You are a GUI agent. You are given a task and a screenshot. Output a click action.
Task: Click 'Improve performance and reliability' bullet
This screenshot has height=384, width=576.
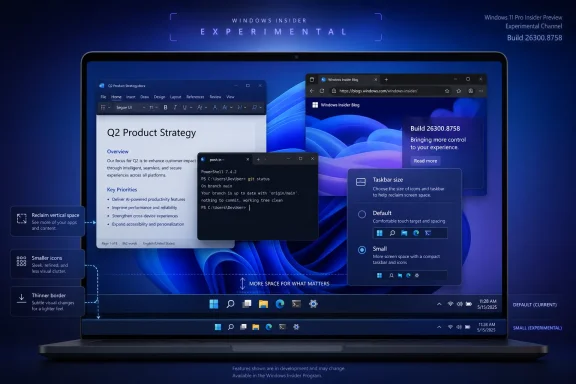tap(144, 208)
